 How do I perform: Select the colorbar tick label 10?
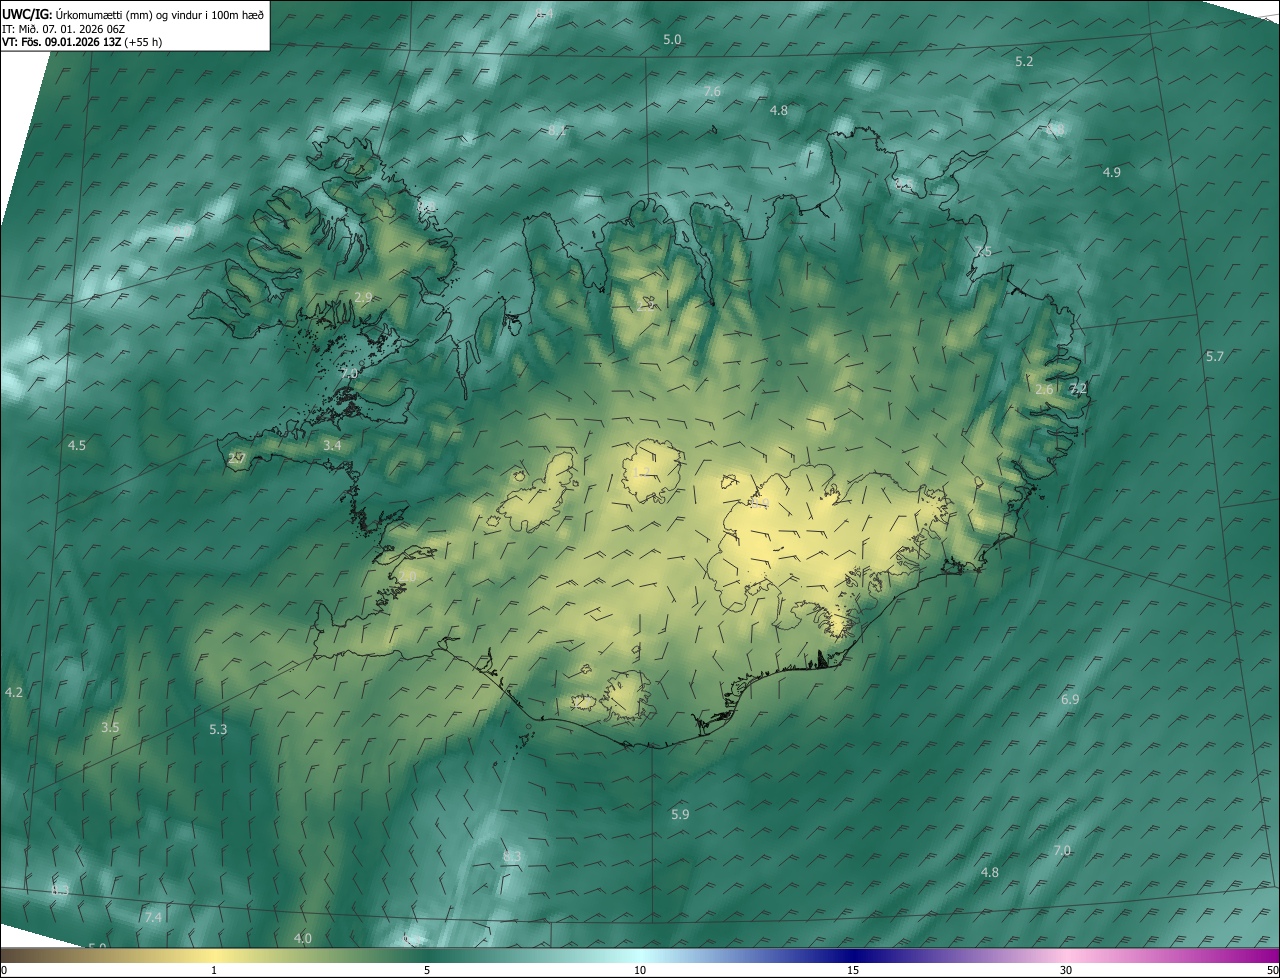[x=640, y=971]
